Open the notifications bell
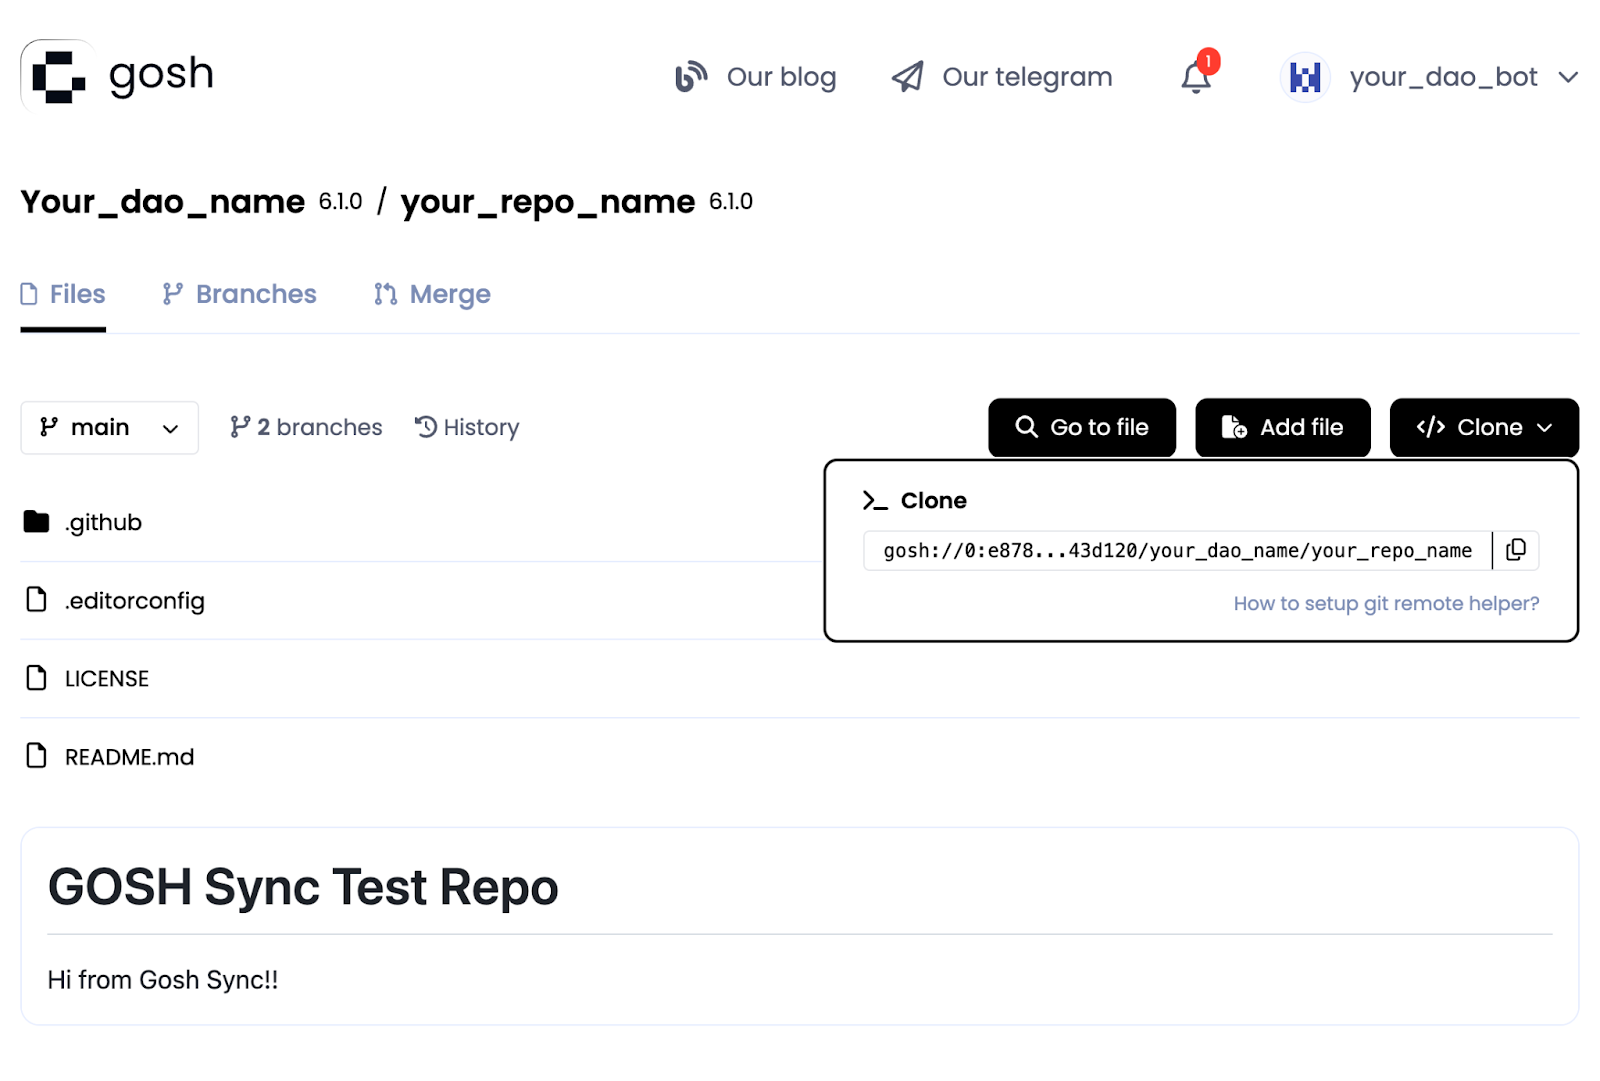Viewport: 1600px width, 1081px height. coord(1196,77)
